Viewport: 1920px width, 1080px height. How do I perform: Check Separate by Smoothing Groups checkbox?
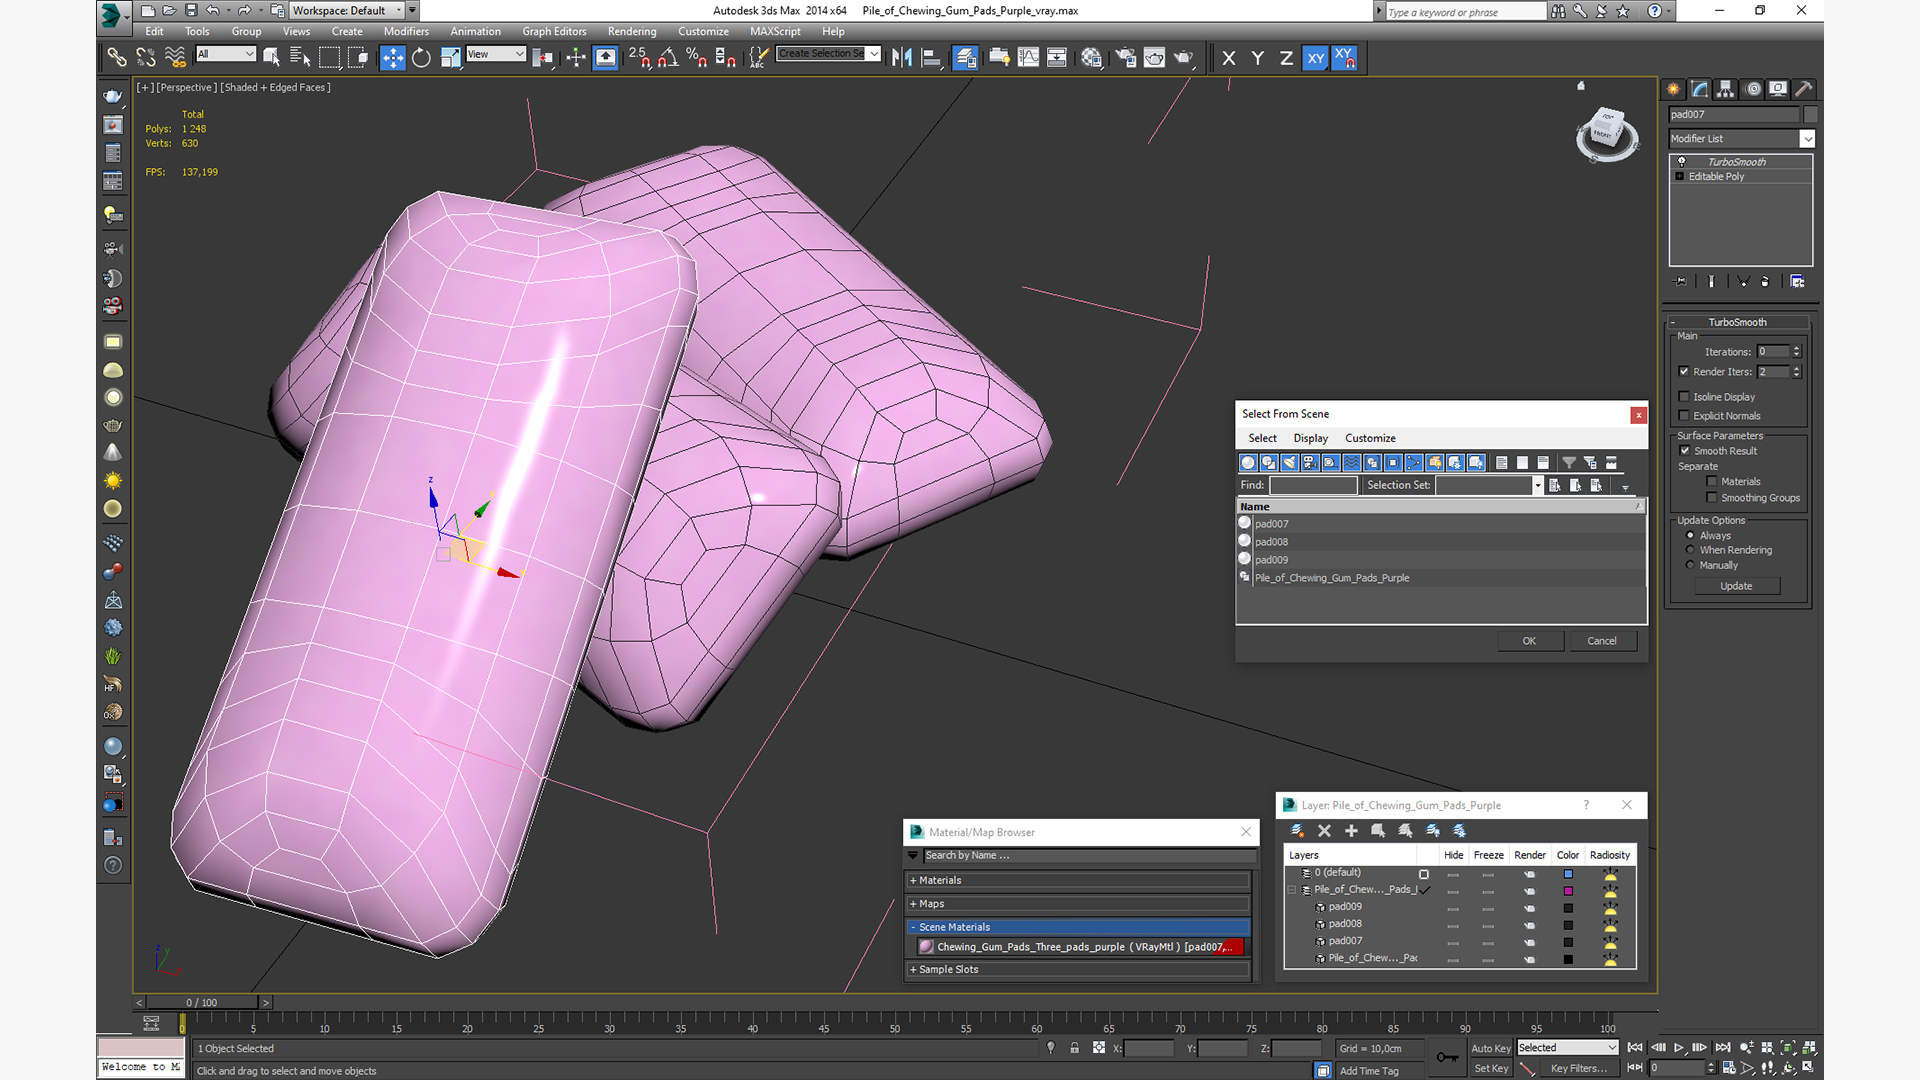(x=1712, y=498)
